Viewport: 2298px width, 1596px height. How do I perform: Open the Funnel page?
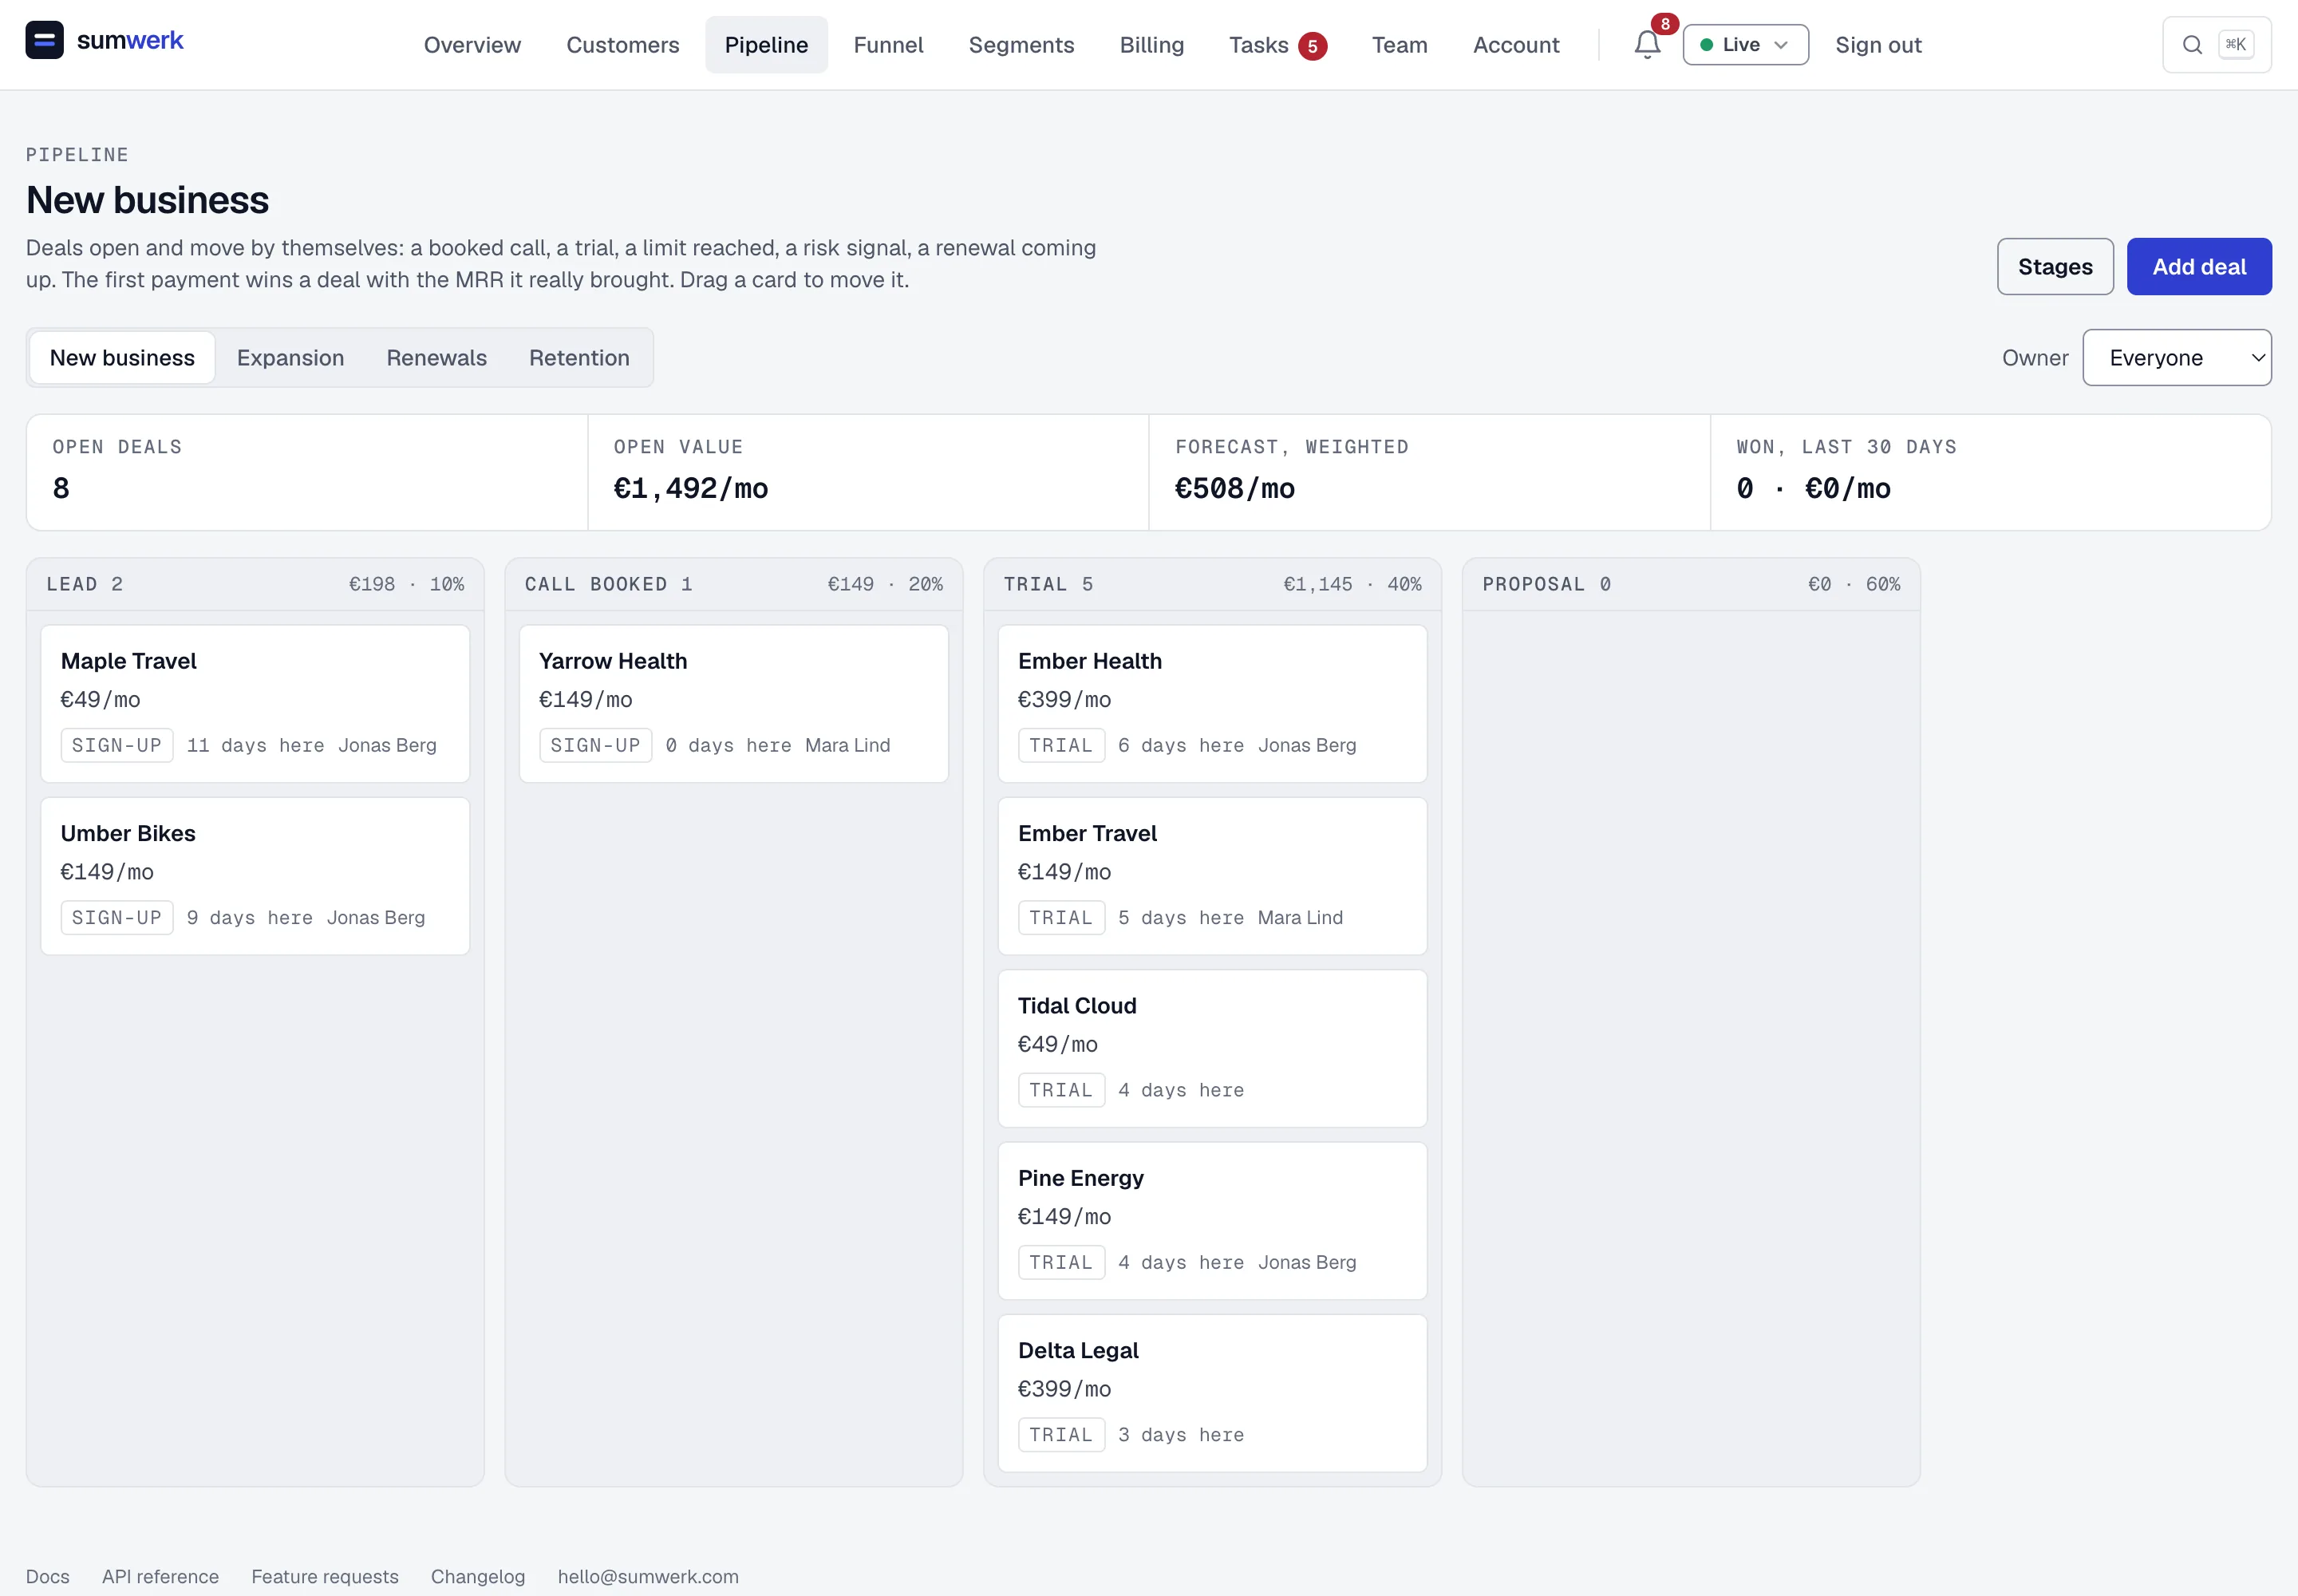tap(888, 45)
